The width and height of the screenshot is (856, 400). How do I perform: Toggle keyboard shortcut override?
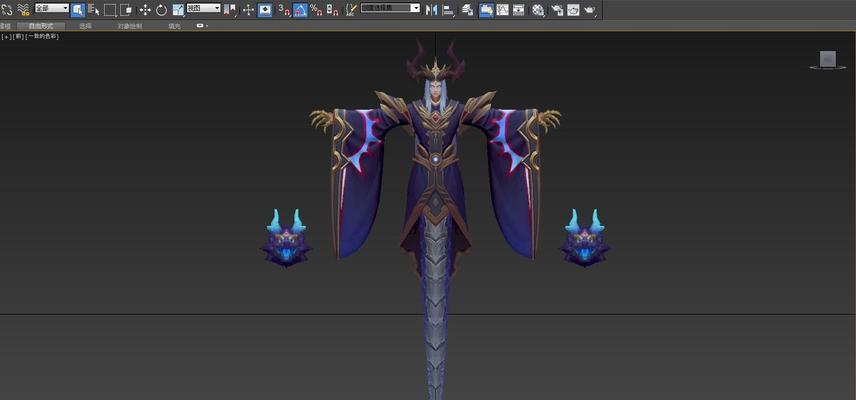(265, 9)
